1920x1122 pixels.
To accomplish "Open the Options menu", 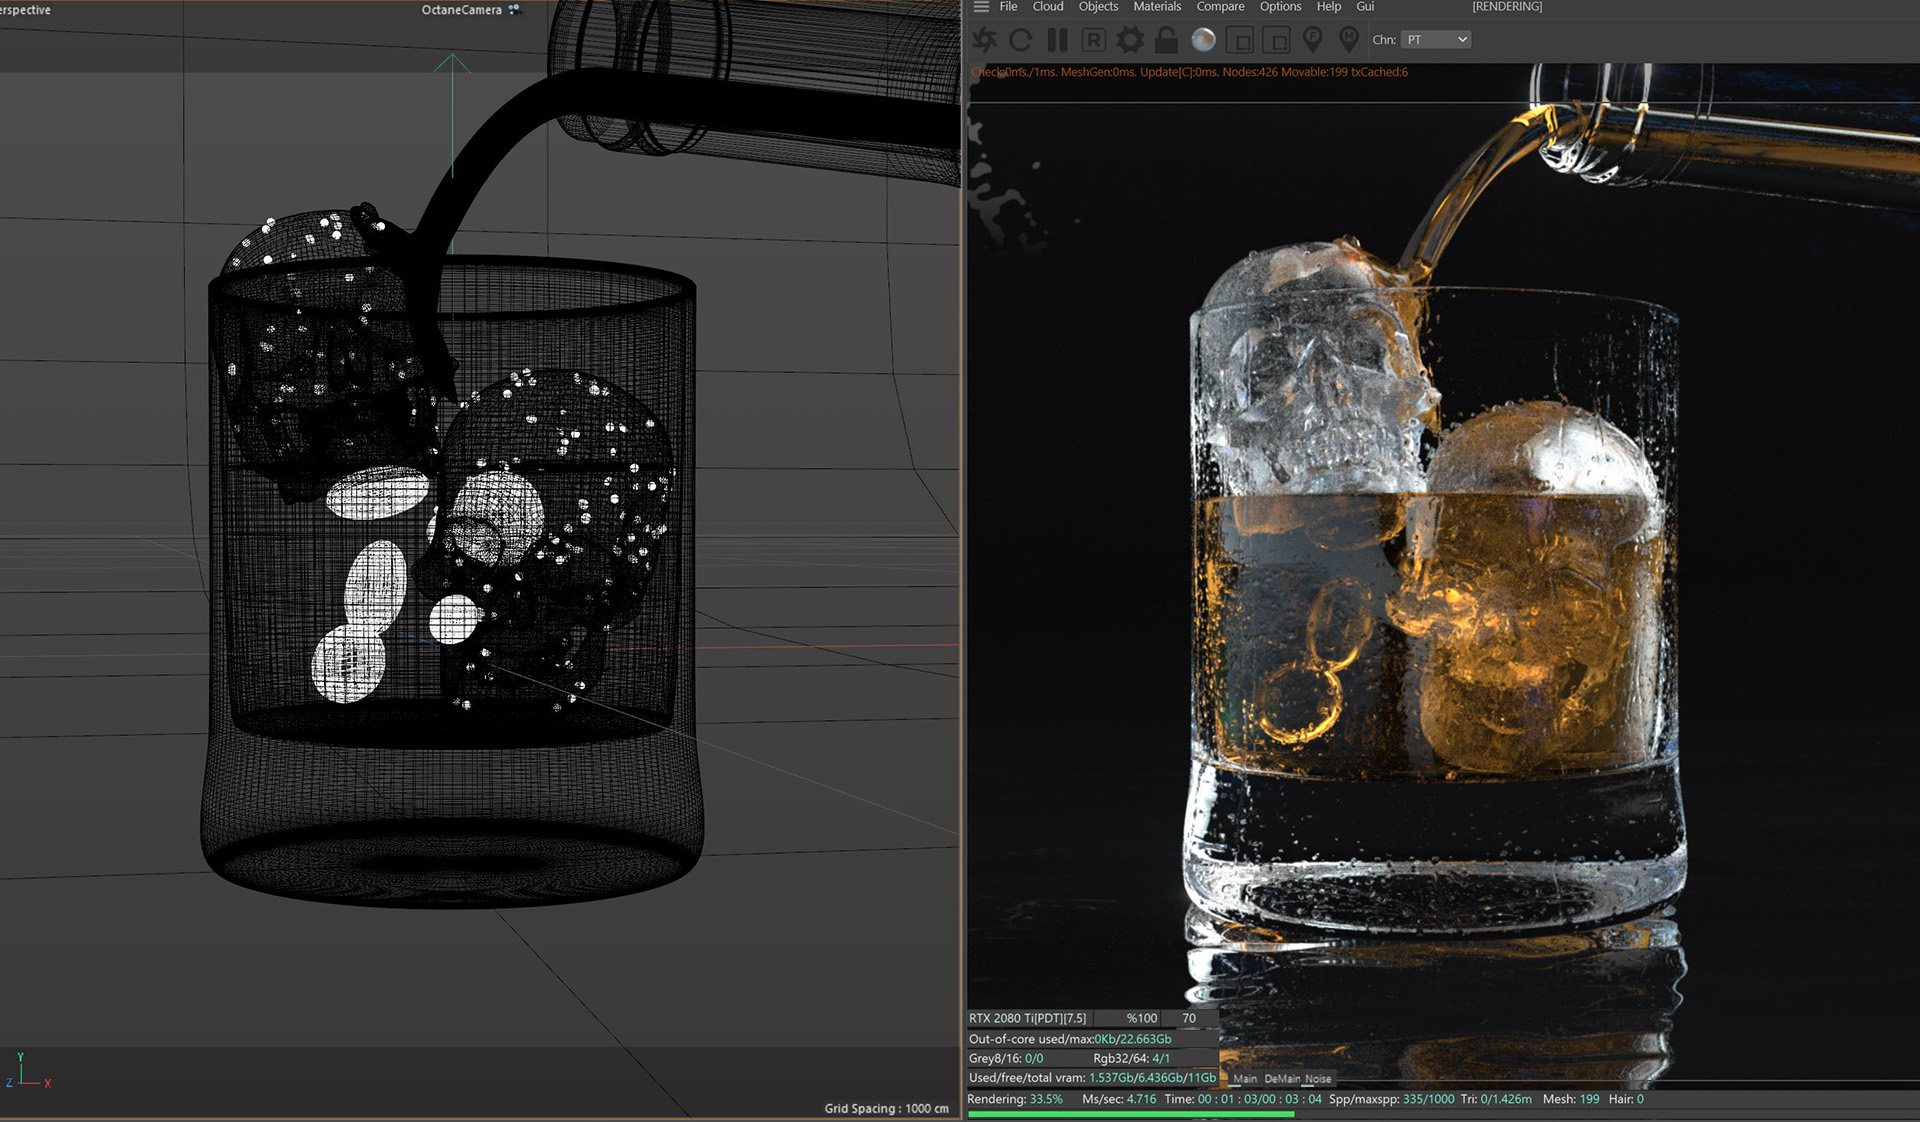I will click(x=1280, y=7).
